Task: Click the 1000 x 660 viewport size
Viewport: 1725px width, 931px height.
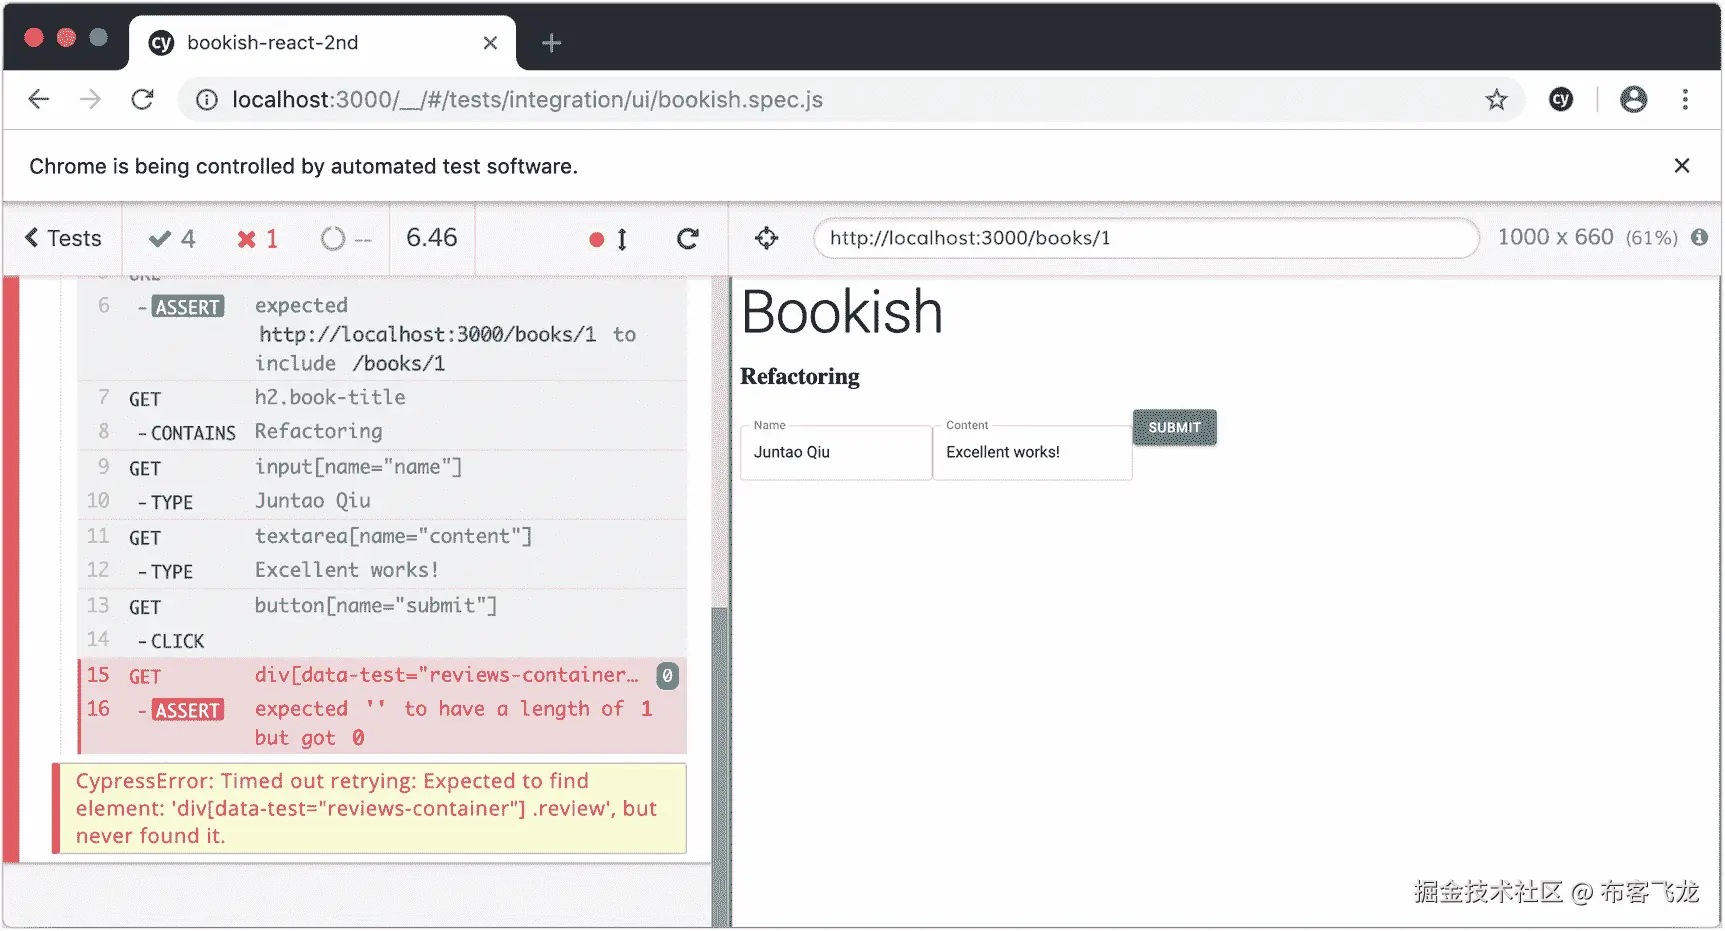Action: coord(1555,237)
